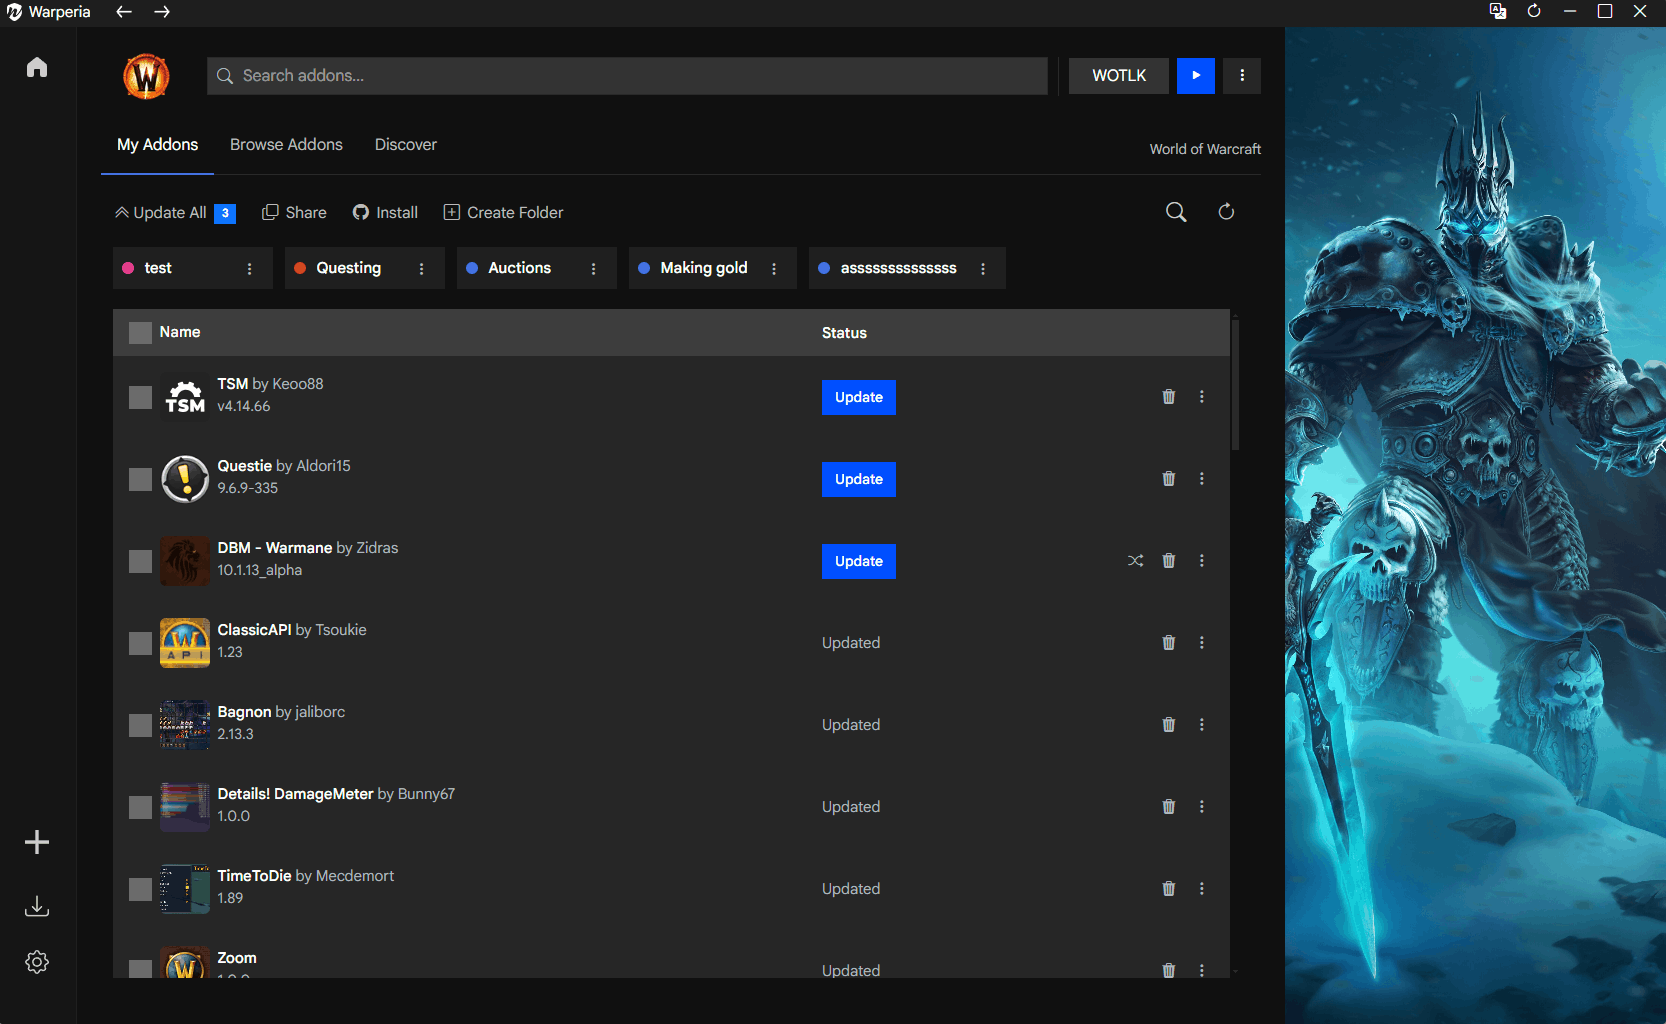Open the Questing folder options menu
This screenshot has width=1666, height=1024.
(421, 269)
